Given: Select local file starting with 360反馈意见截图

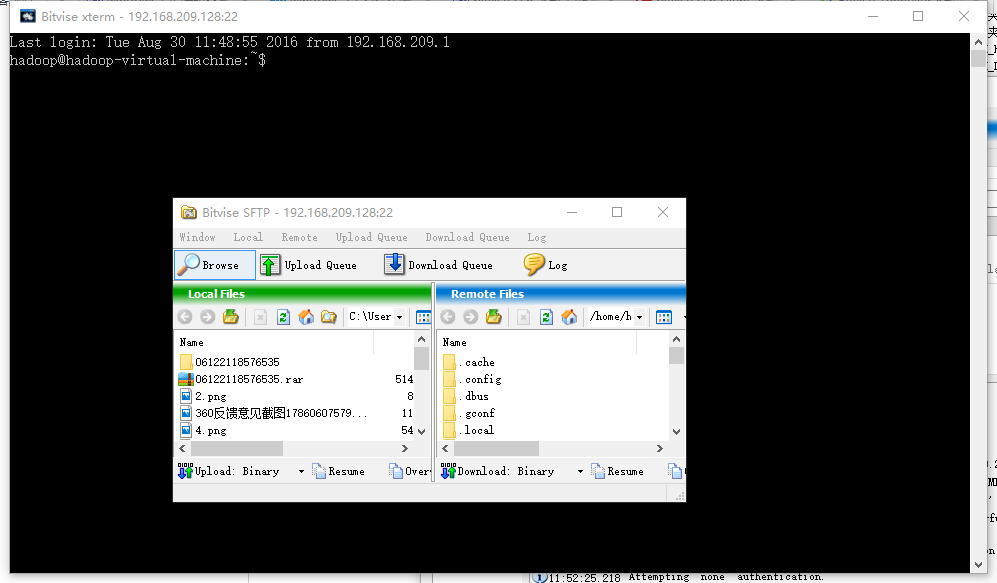Looking at the screenshot, I should point(273,413).
